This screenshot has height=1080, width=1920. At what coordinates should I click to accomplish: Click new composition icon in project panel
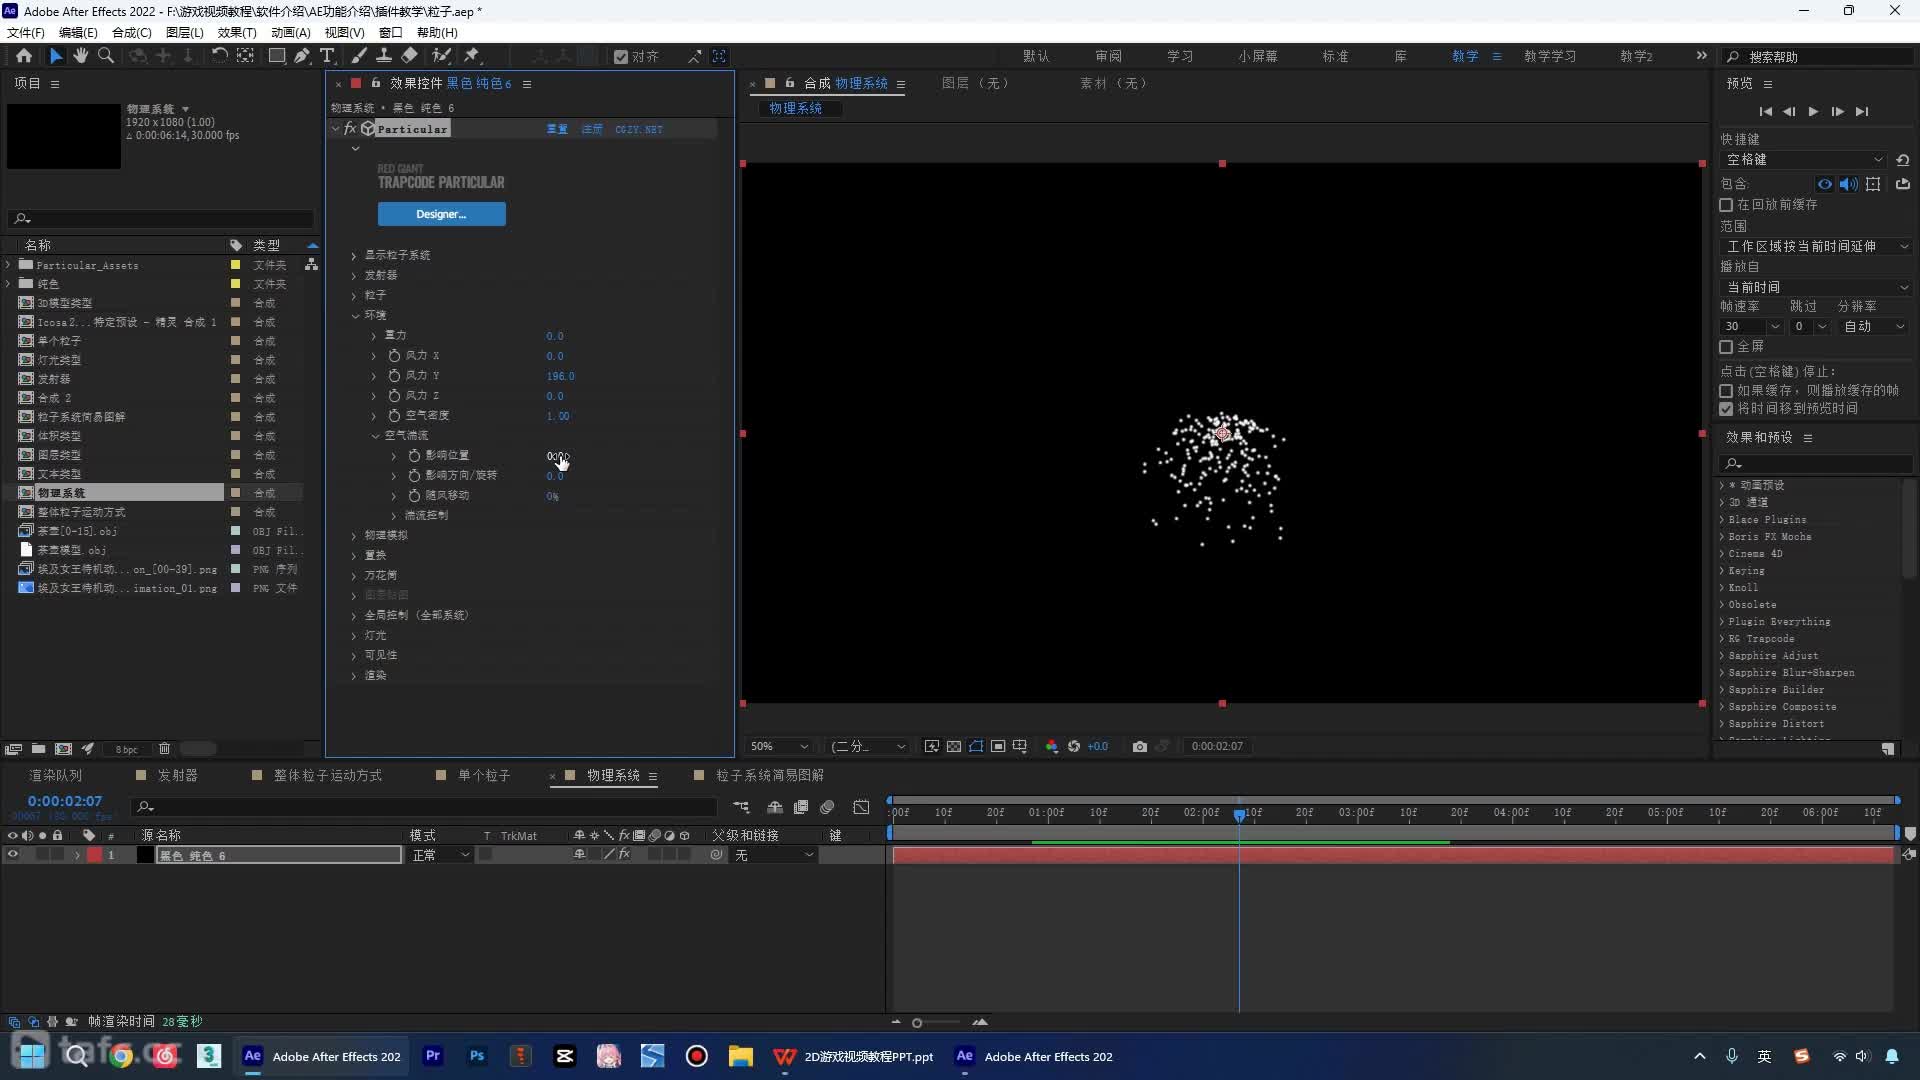63,749
